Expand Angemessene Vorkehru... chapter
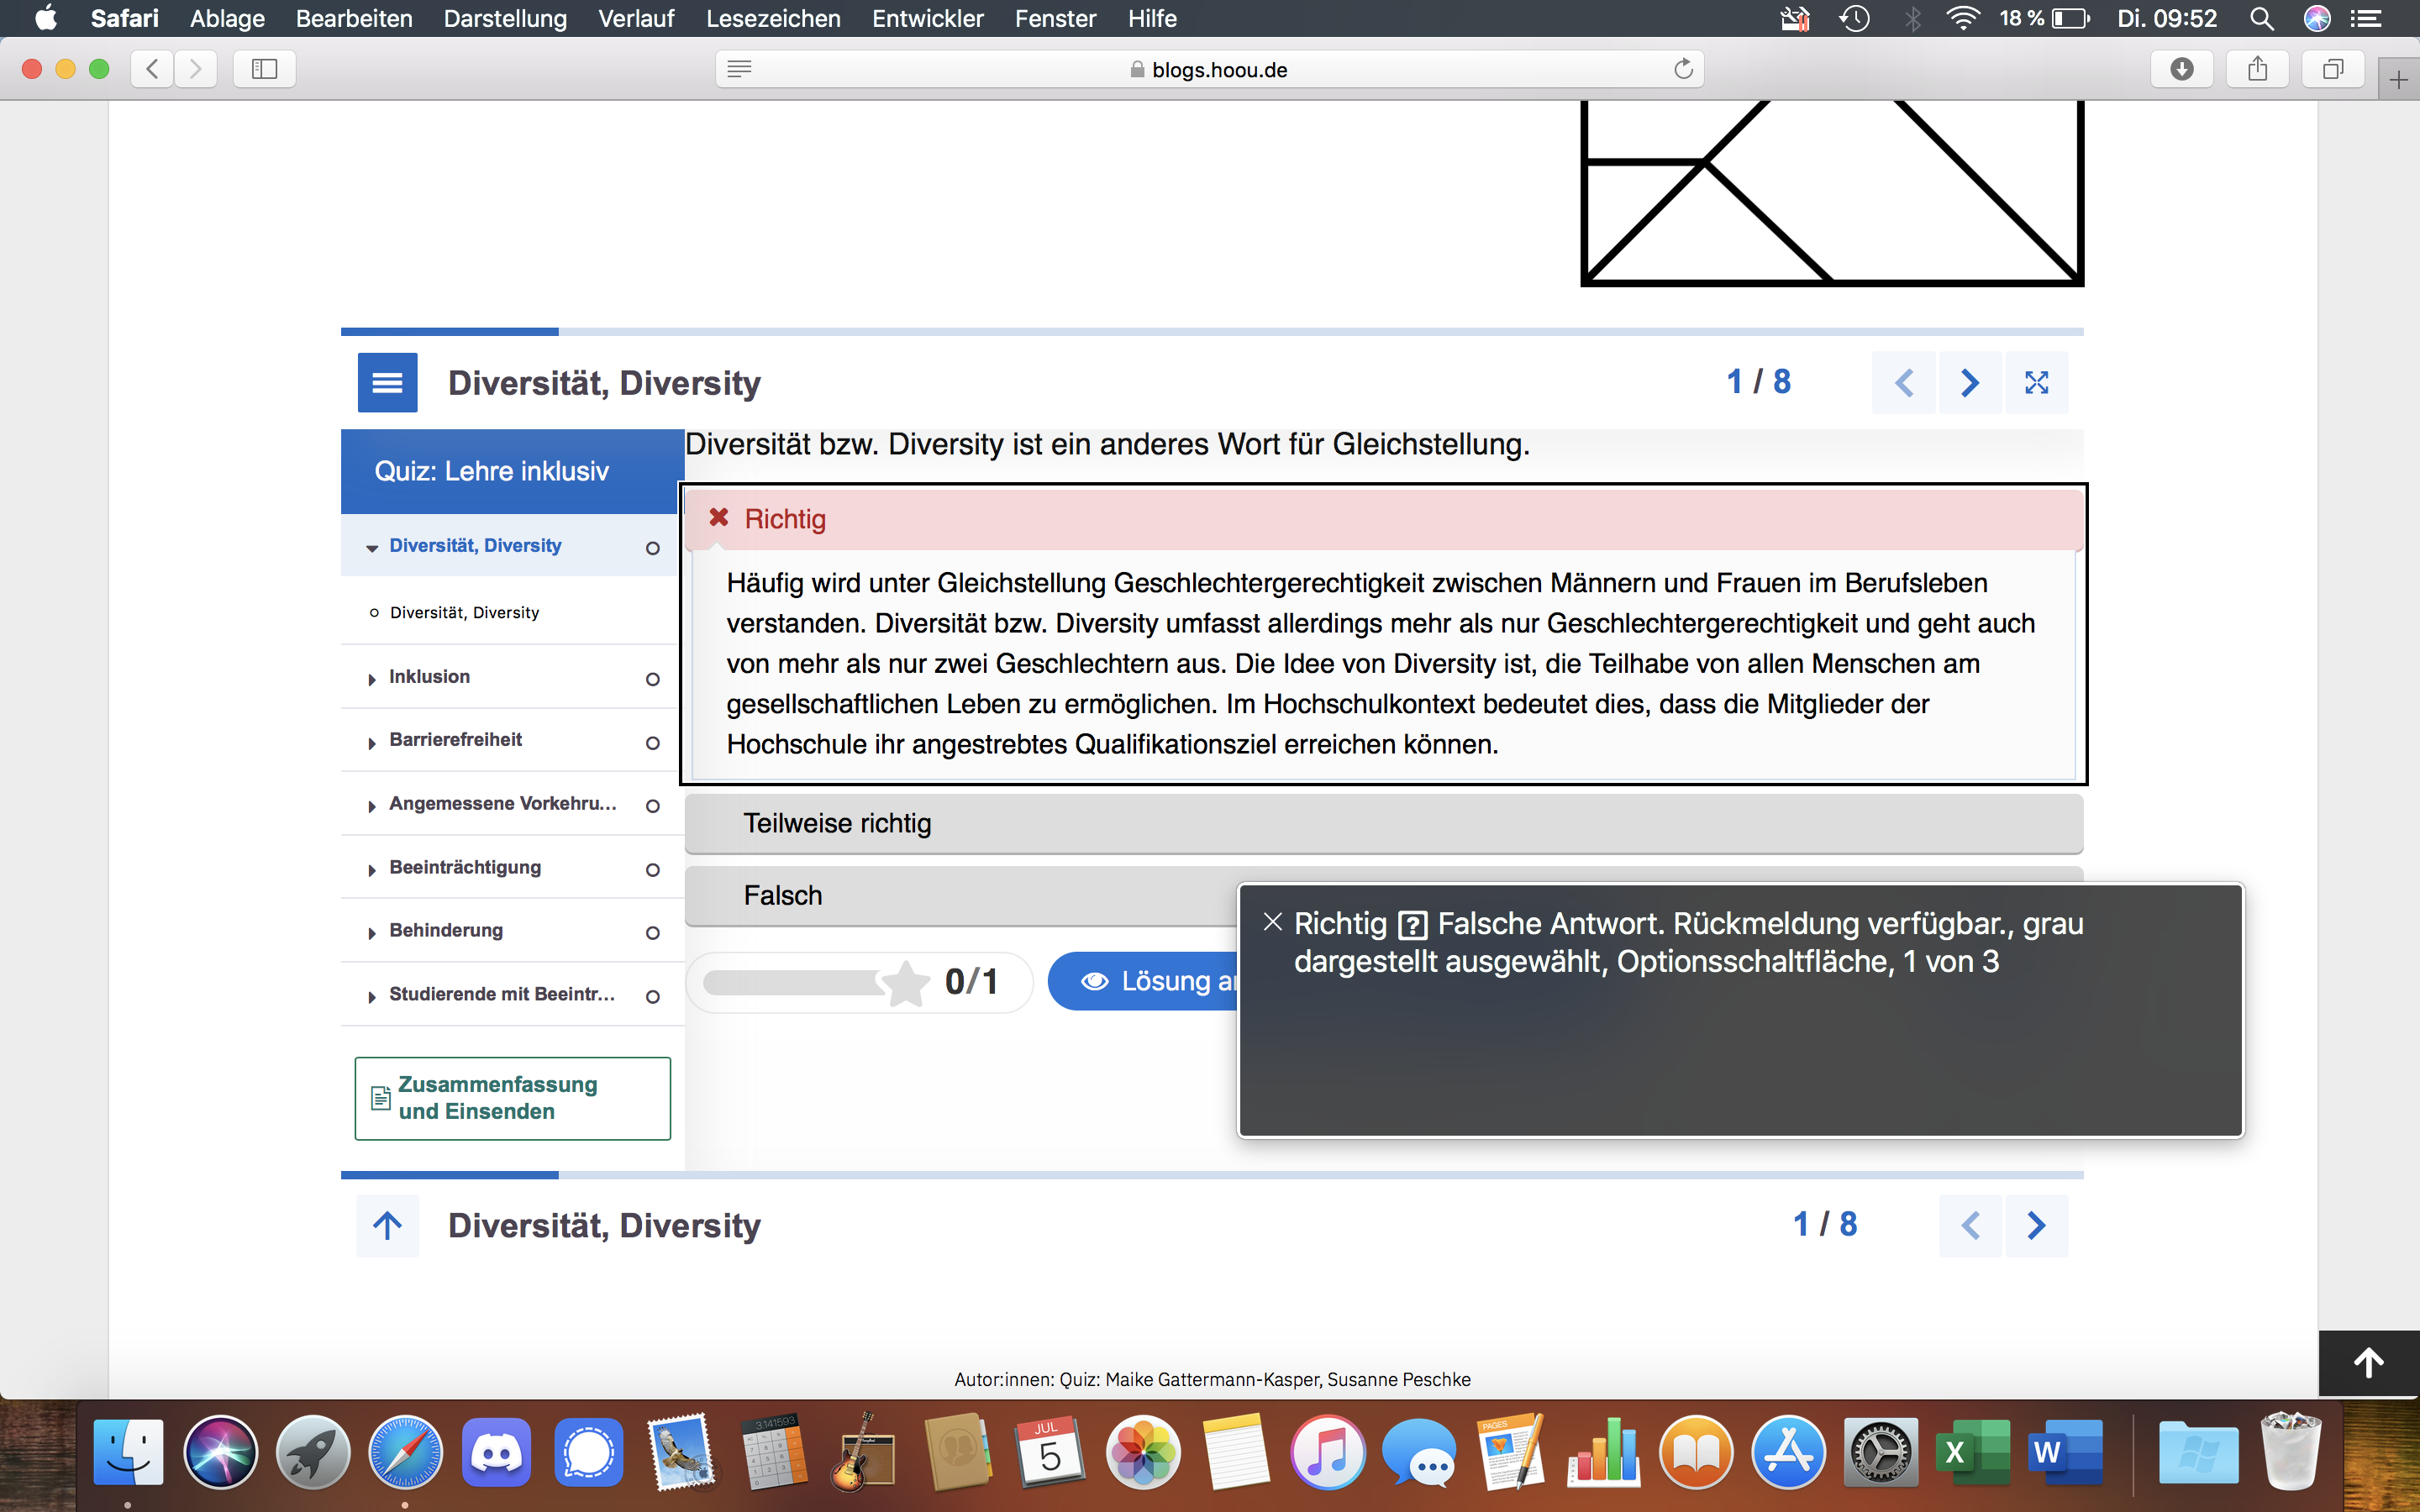 (512, 804)
